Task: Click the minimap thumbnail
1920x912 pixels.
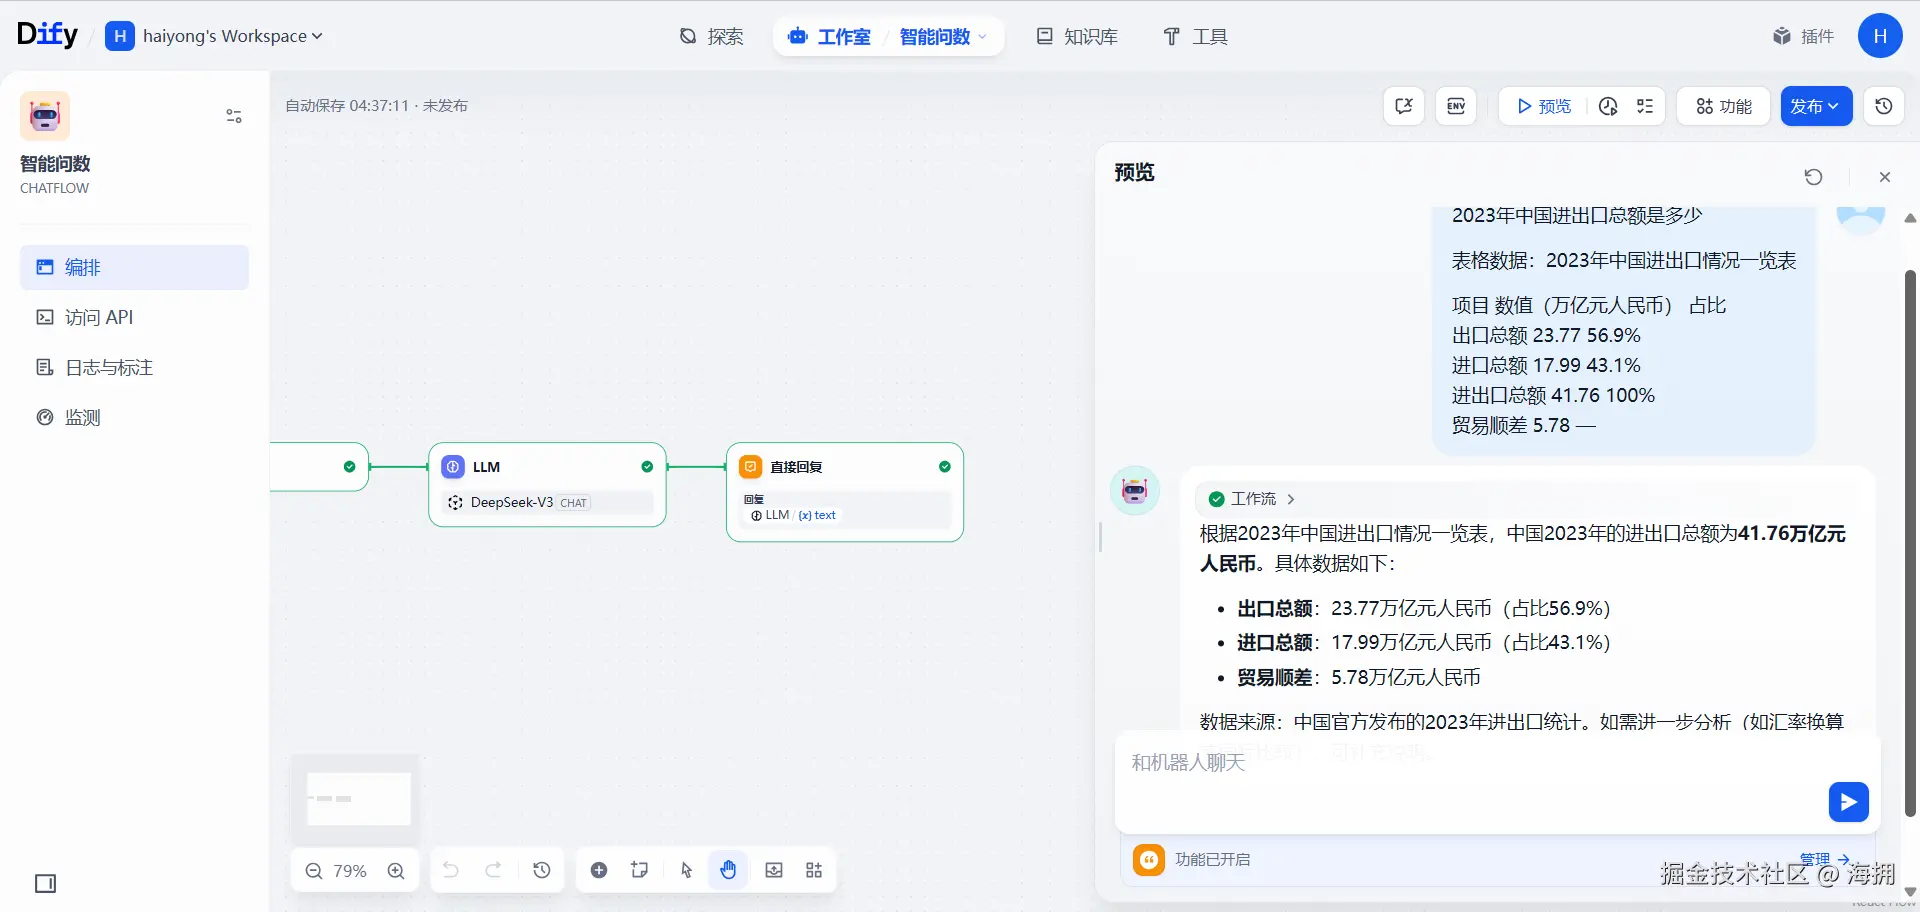Action: (x=356, y=797)
